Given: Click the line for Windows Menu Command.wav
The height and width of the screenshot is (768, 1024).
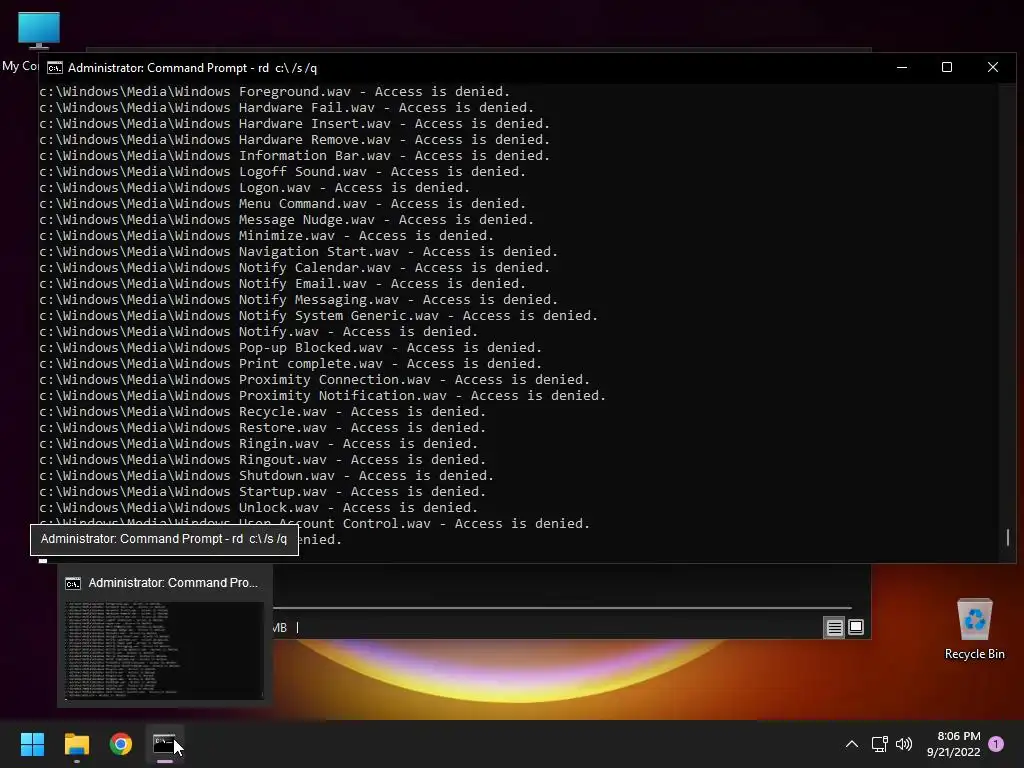Looking at the screenshot, I should tap(283, 204).
